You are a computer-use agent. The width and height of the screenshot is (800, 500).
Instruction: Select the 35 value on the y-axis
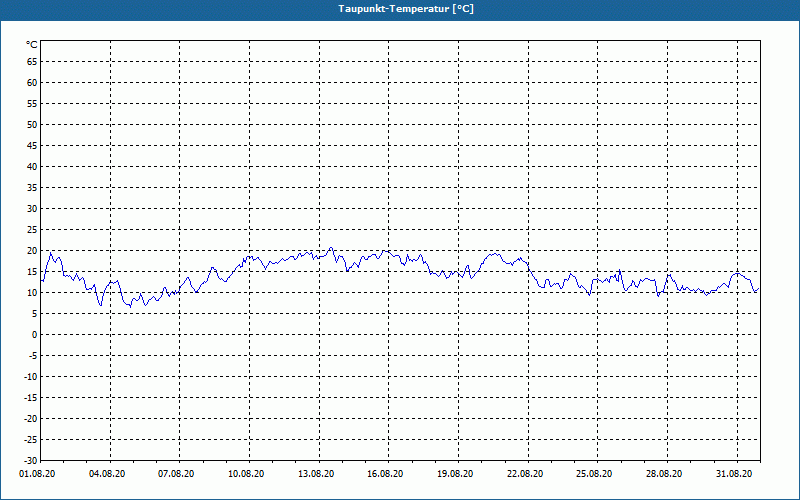point(32,188)
